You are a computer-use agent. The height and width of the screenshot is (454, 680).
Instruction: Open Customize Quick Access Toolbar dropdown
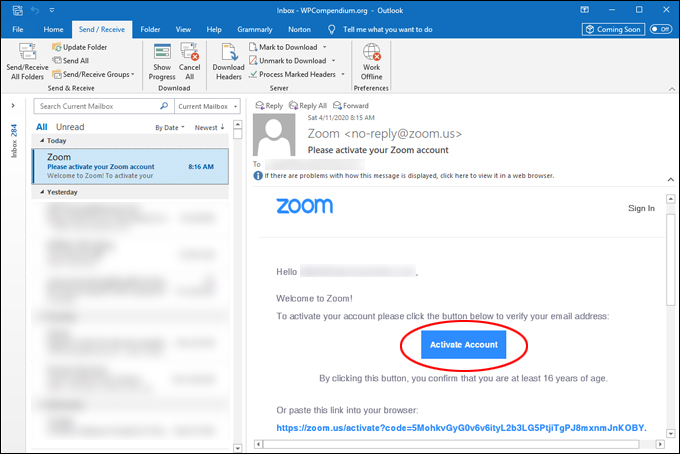tap(52, 10)
